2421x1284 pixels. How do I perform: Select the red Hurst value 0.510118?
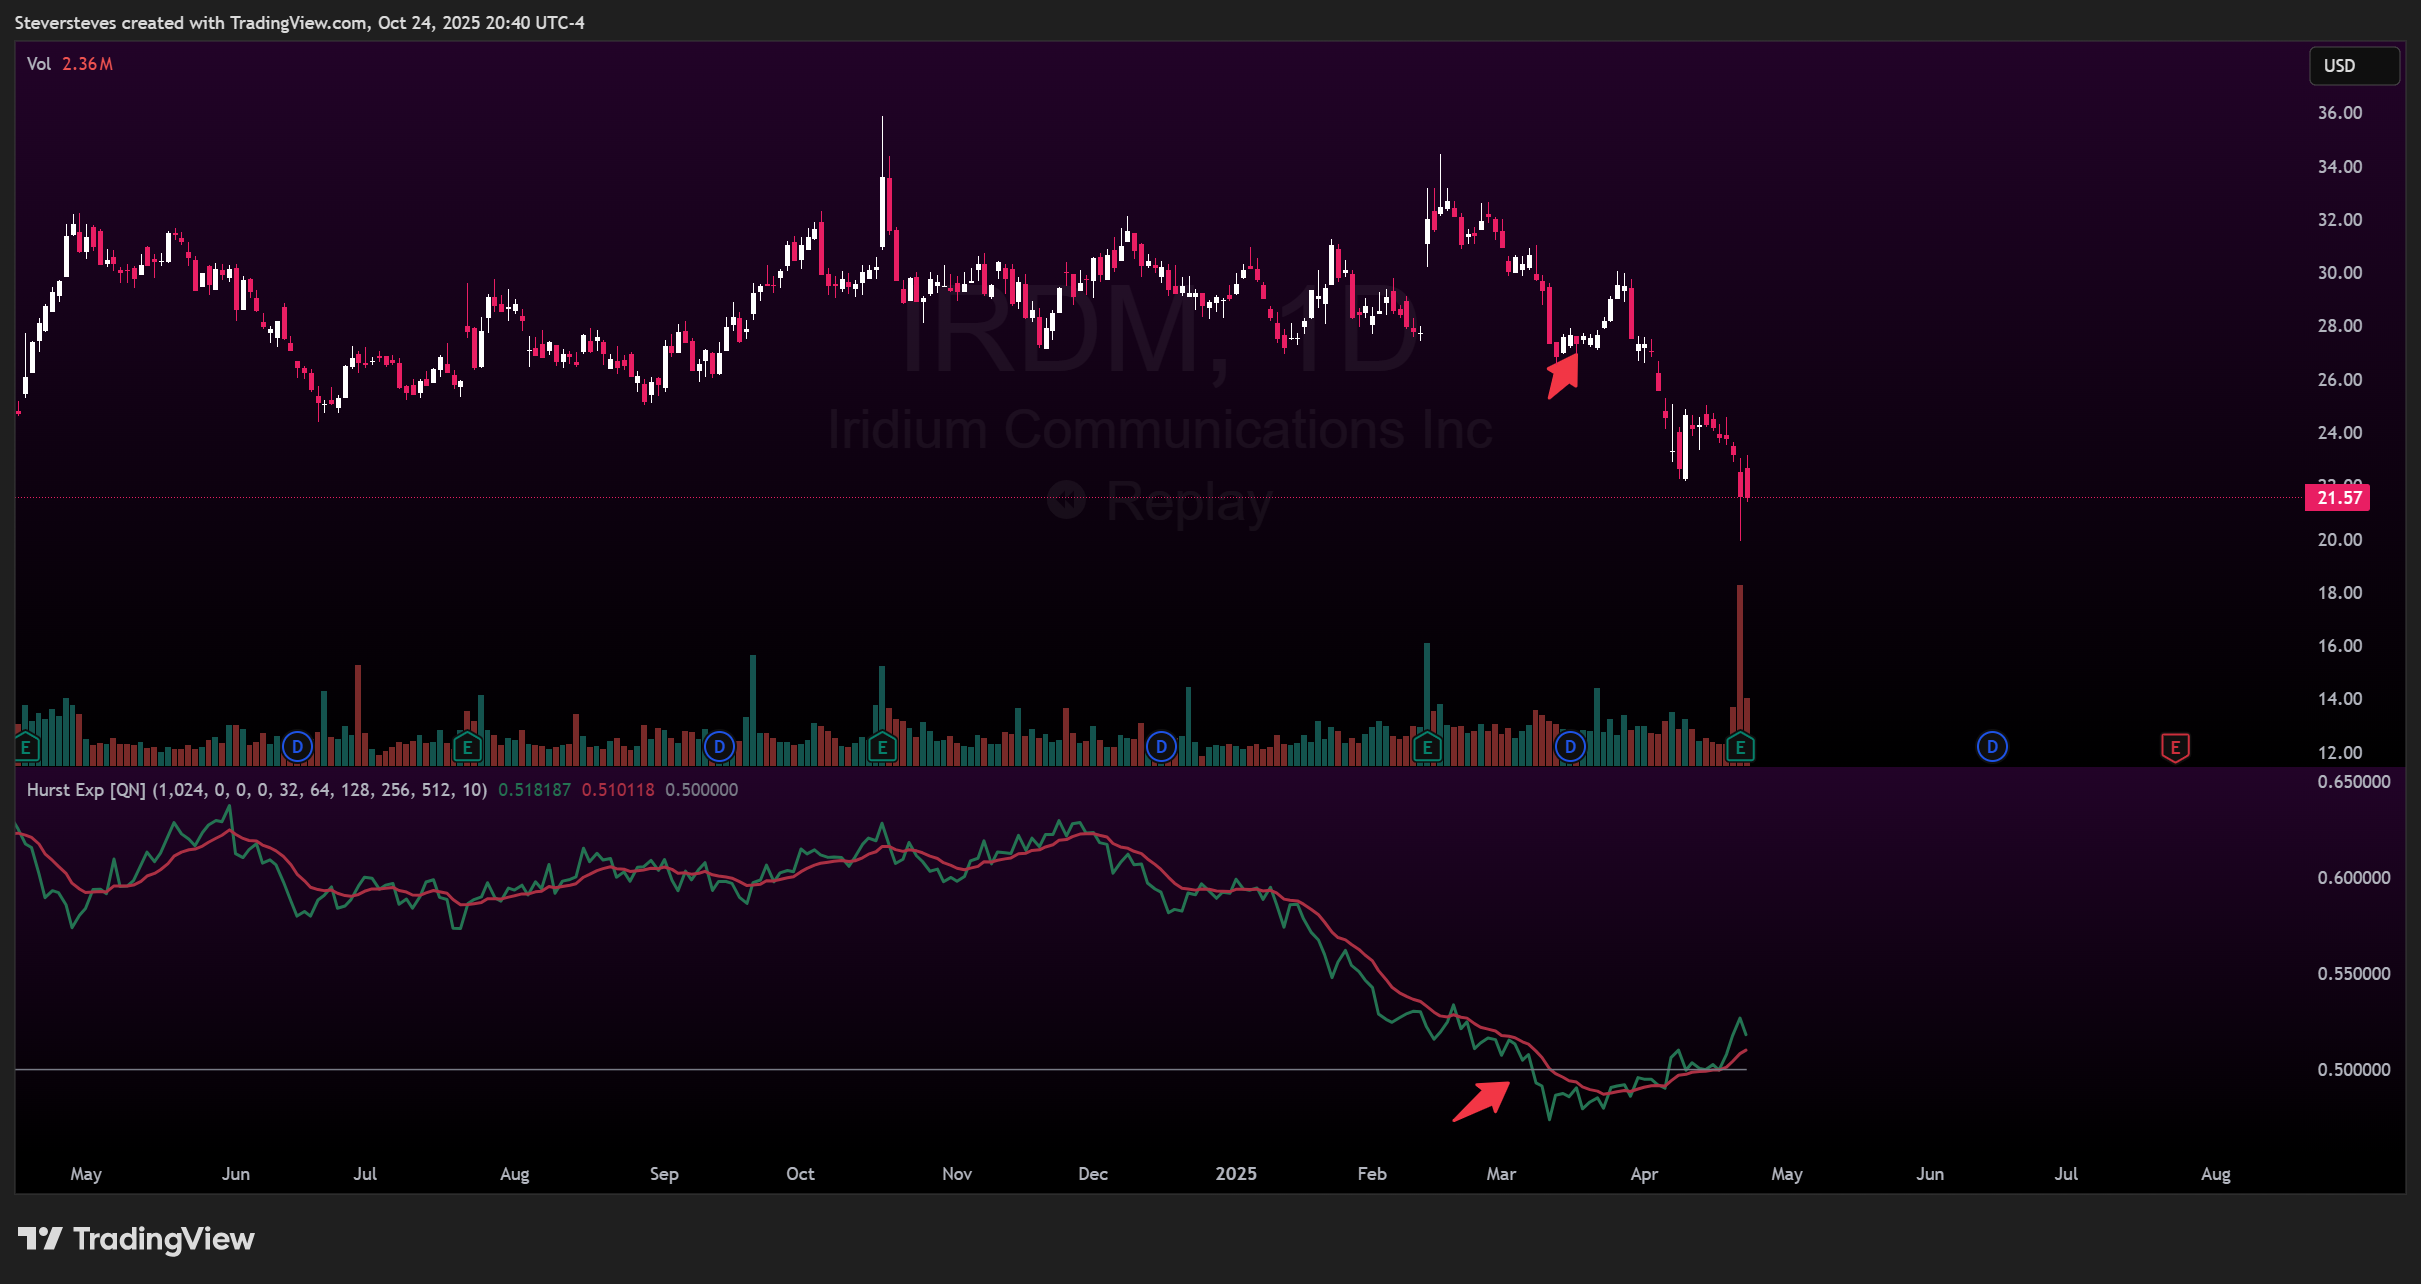[x=618, y=790]
